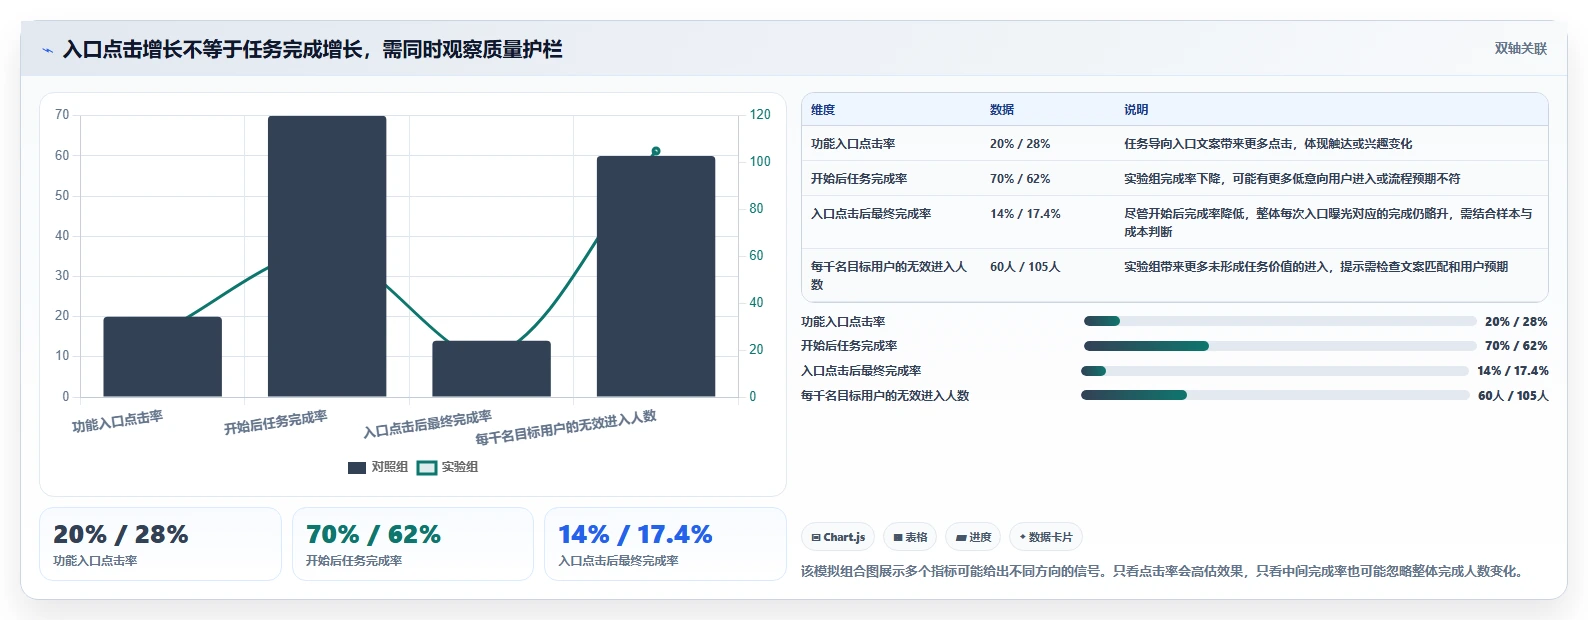
Task: Click the description starting 尽管开始后完成率降低
Action: tap(1328, 223)
